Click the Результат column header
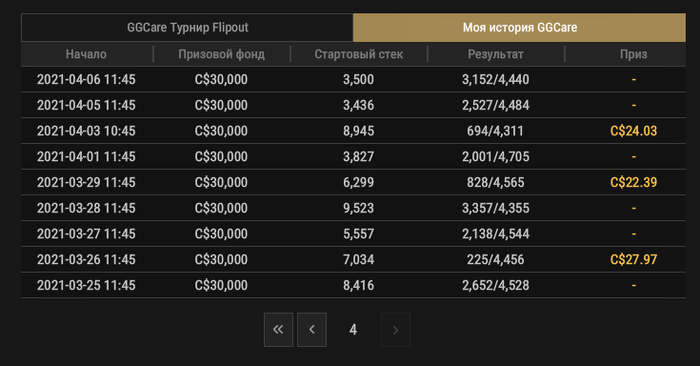 [496, 54]
